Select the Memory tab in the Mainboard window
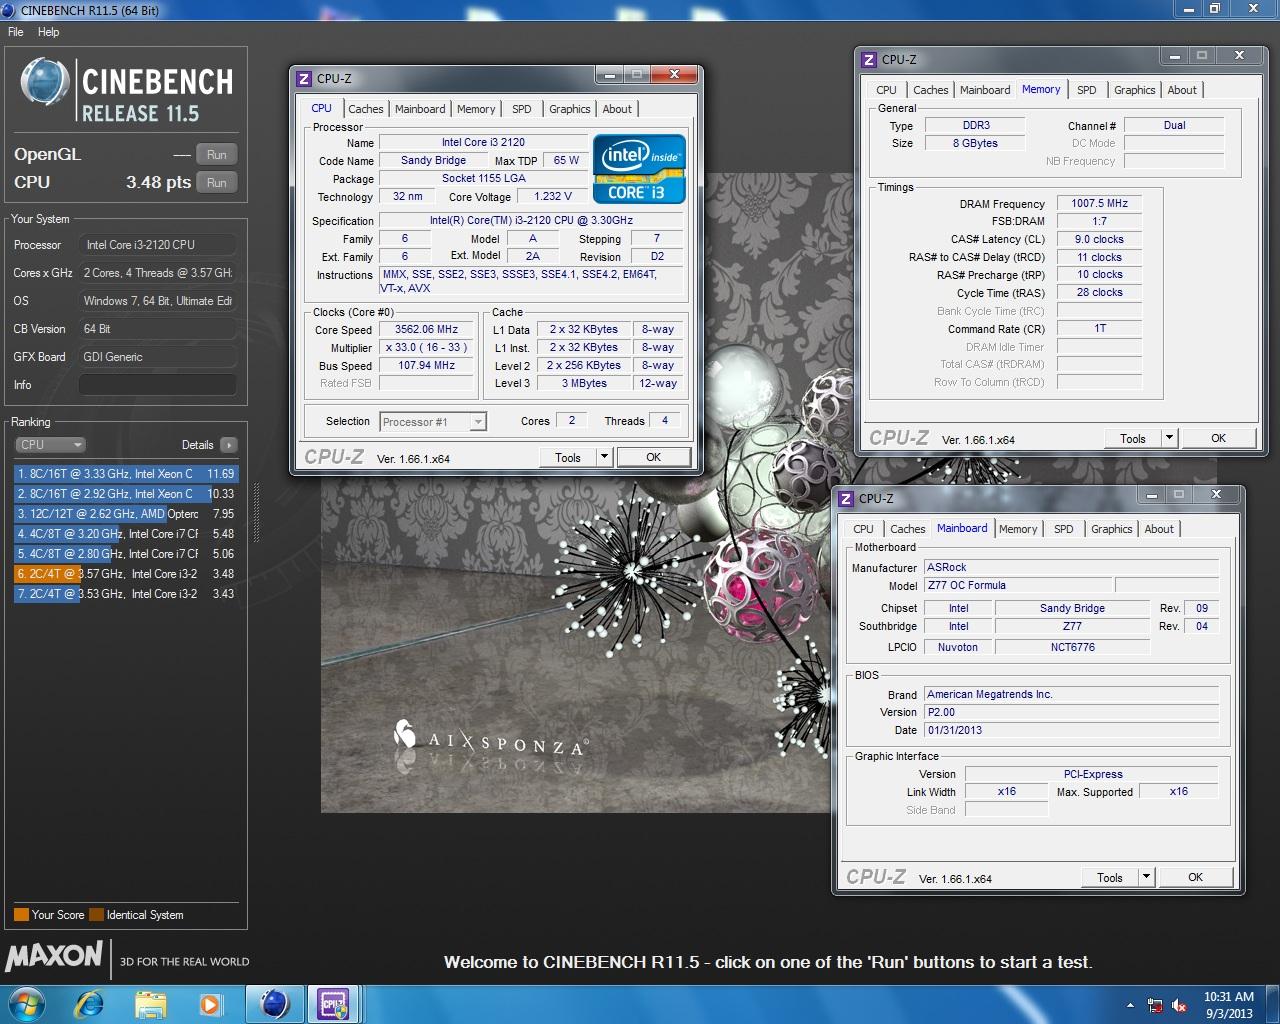 [1018, 529]
